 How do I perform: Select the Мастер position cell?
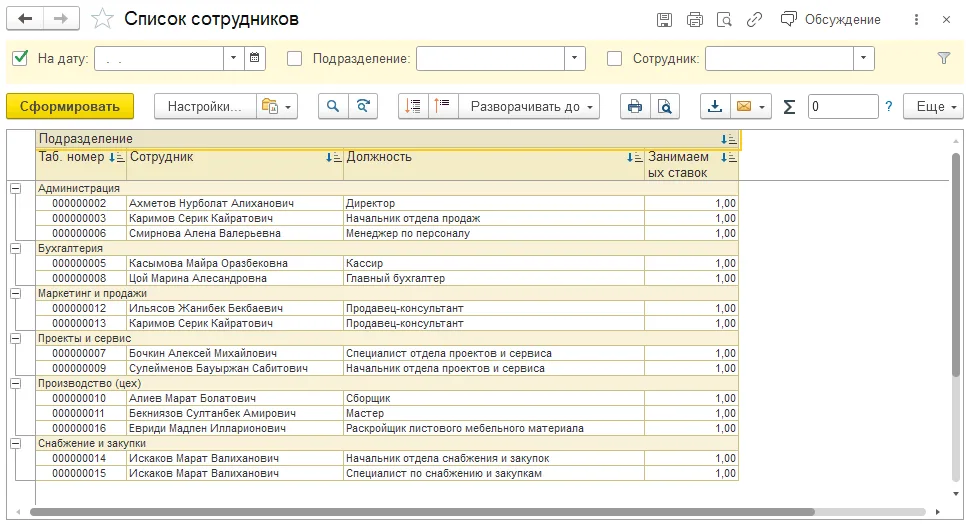point(493,413)
